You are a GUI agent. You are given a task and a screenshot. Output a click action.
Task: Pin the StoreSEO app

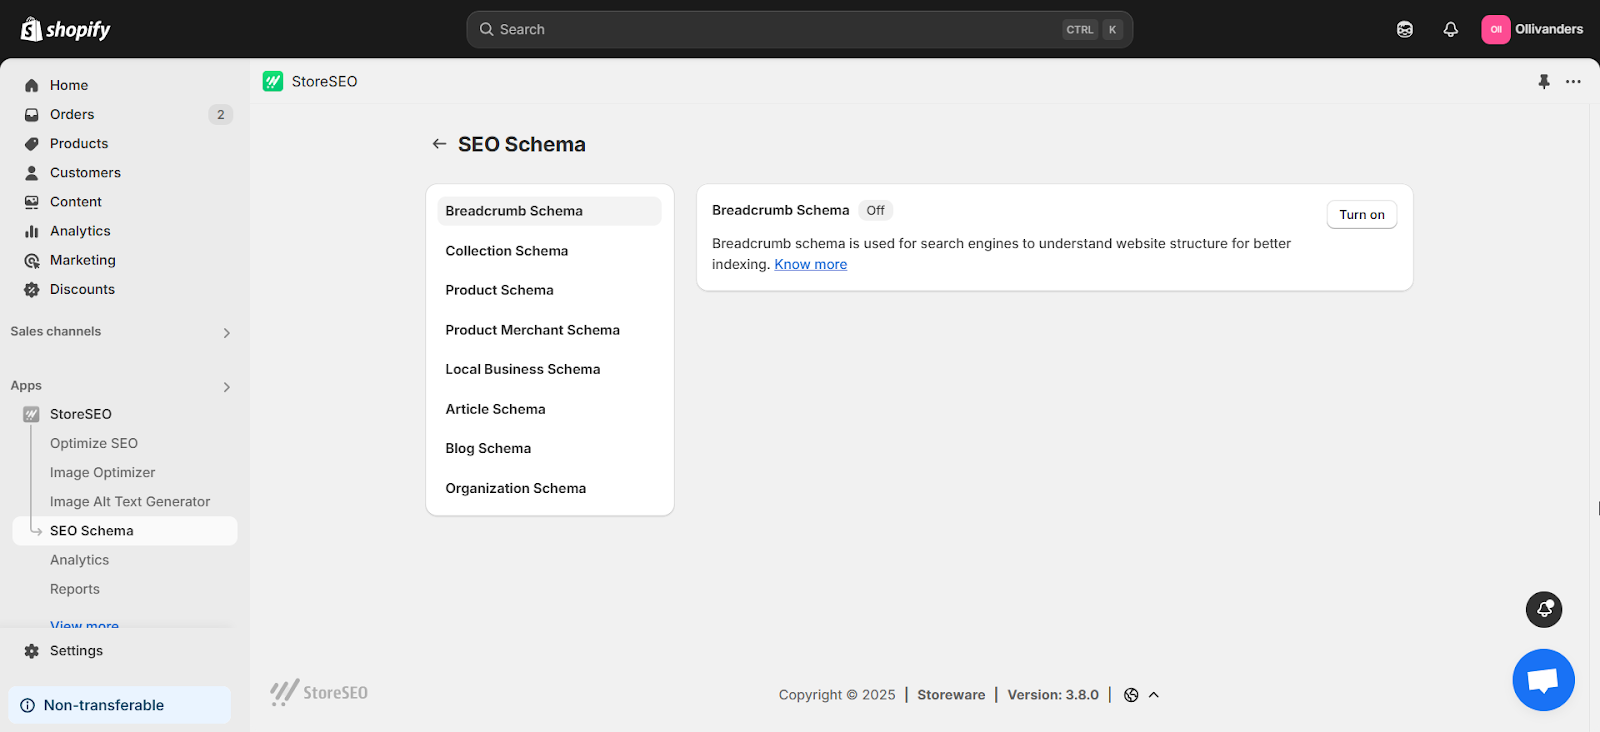[1544, 82]
